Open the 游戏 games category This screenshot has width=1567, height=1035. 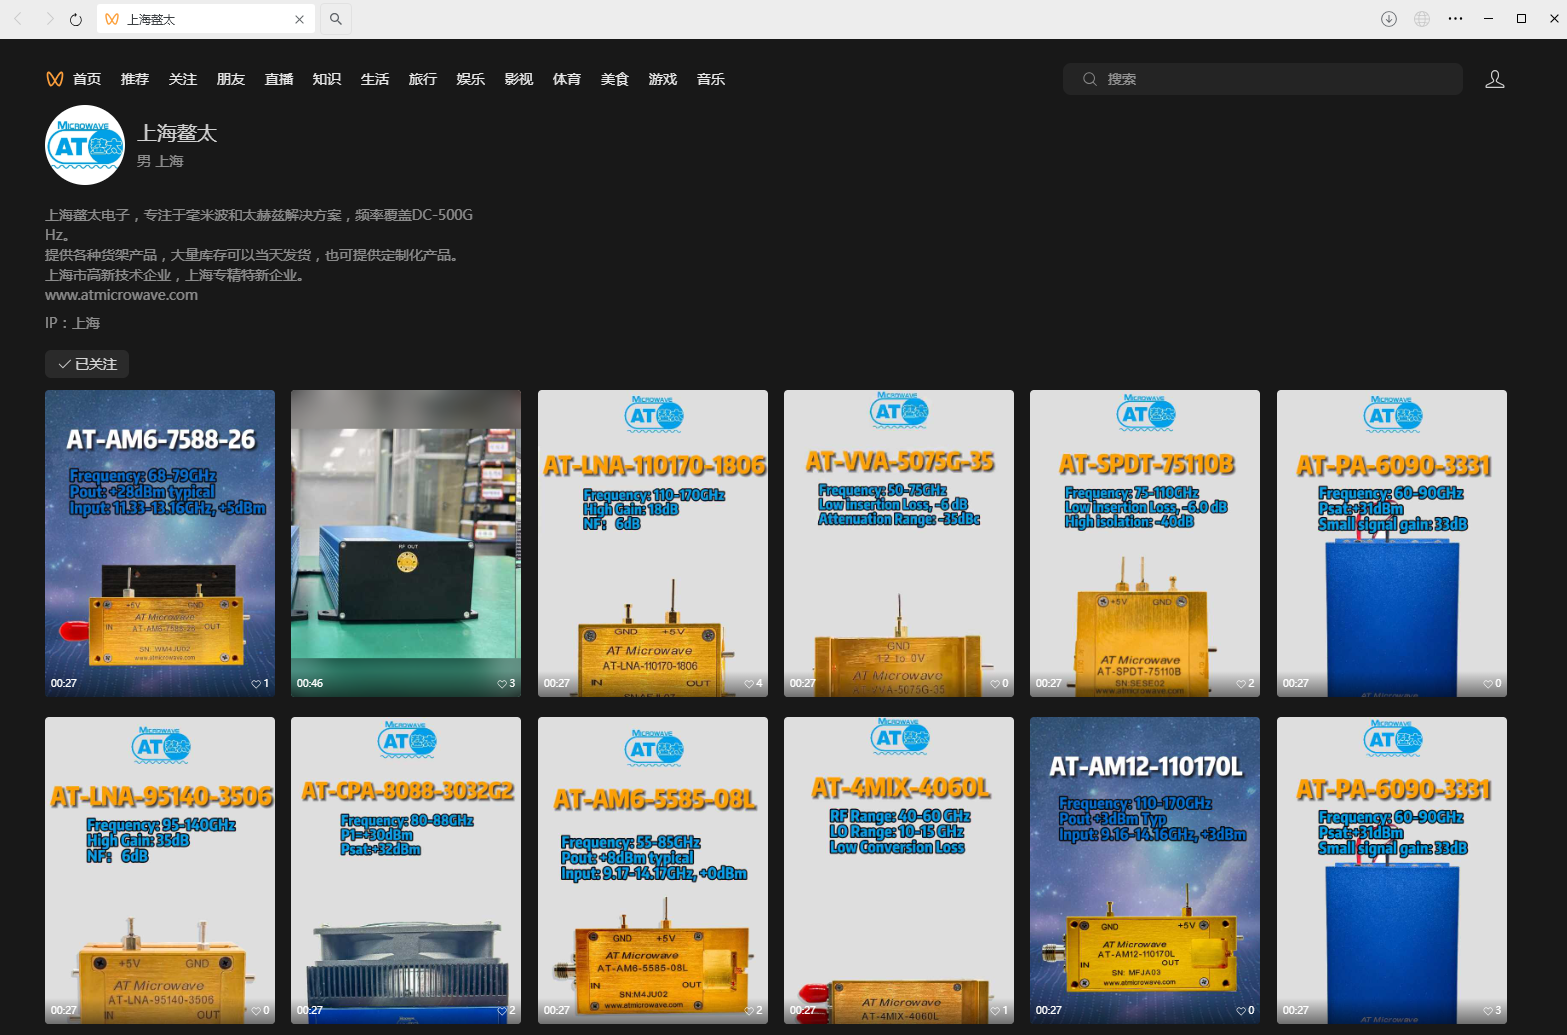point(663,79)
